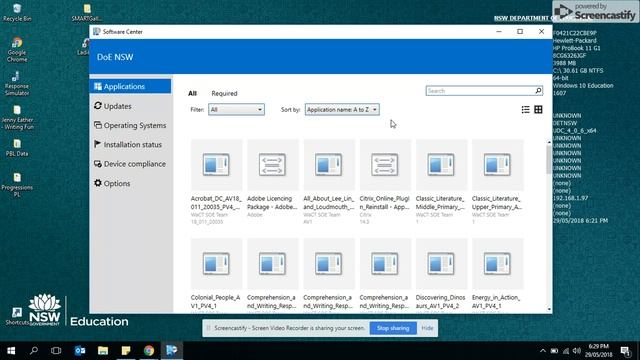This screenshot has width=640, height=360.
Task: Open the Filter dropdown set to All
Action: [x=236, y=109]
